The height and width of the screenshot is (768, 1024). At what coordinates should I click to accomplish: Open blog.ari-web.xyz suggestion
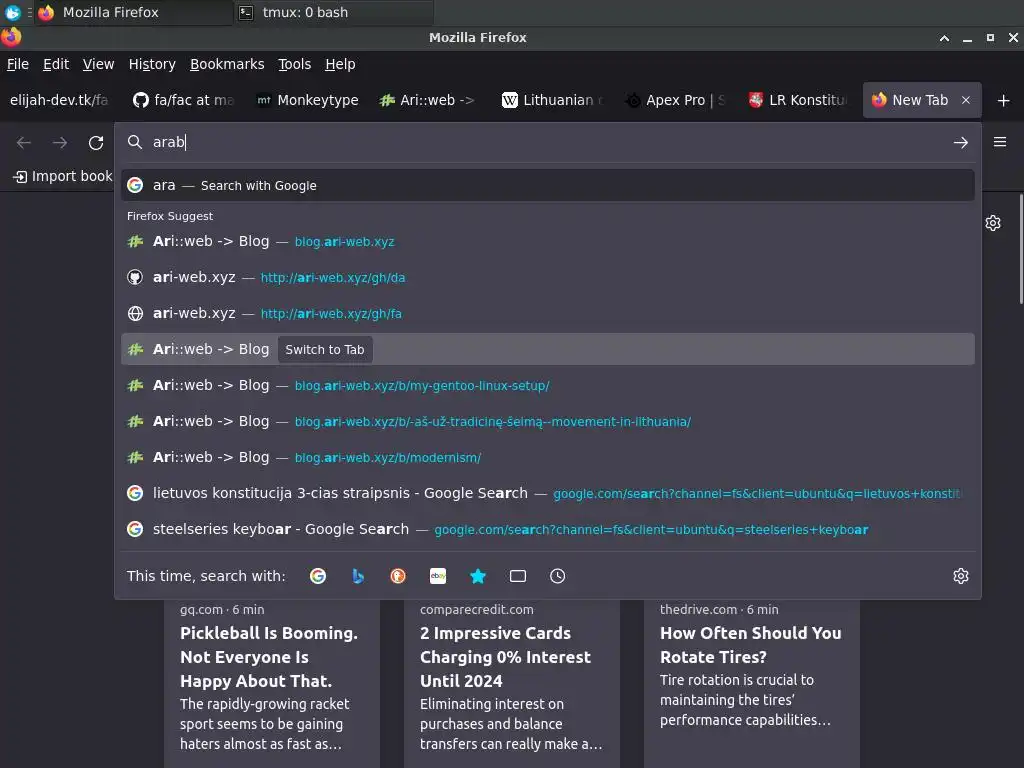pos(547,241)
